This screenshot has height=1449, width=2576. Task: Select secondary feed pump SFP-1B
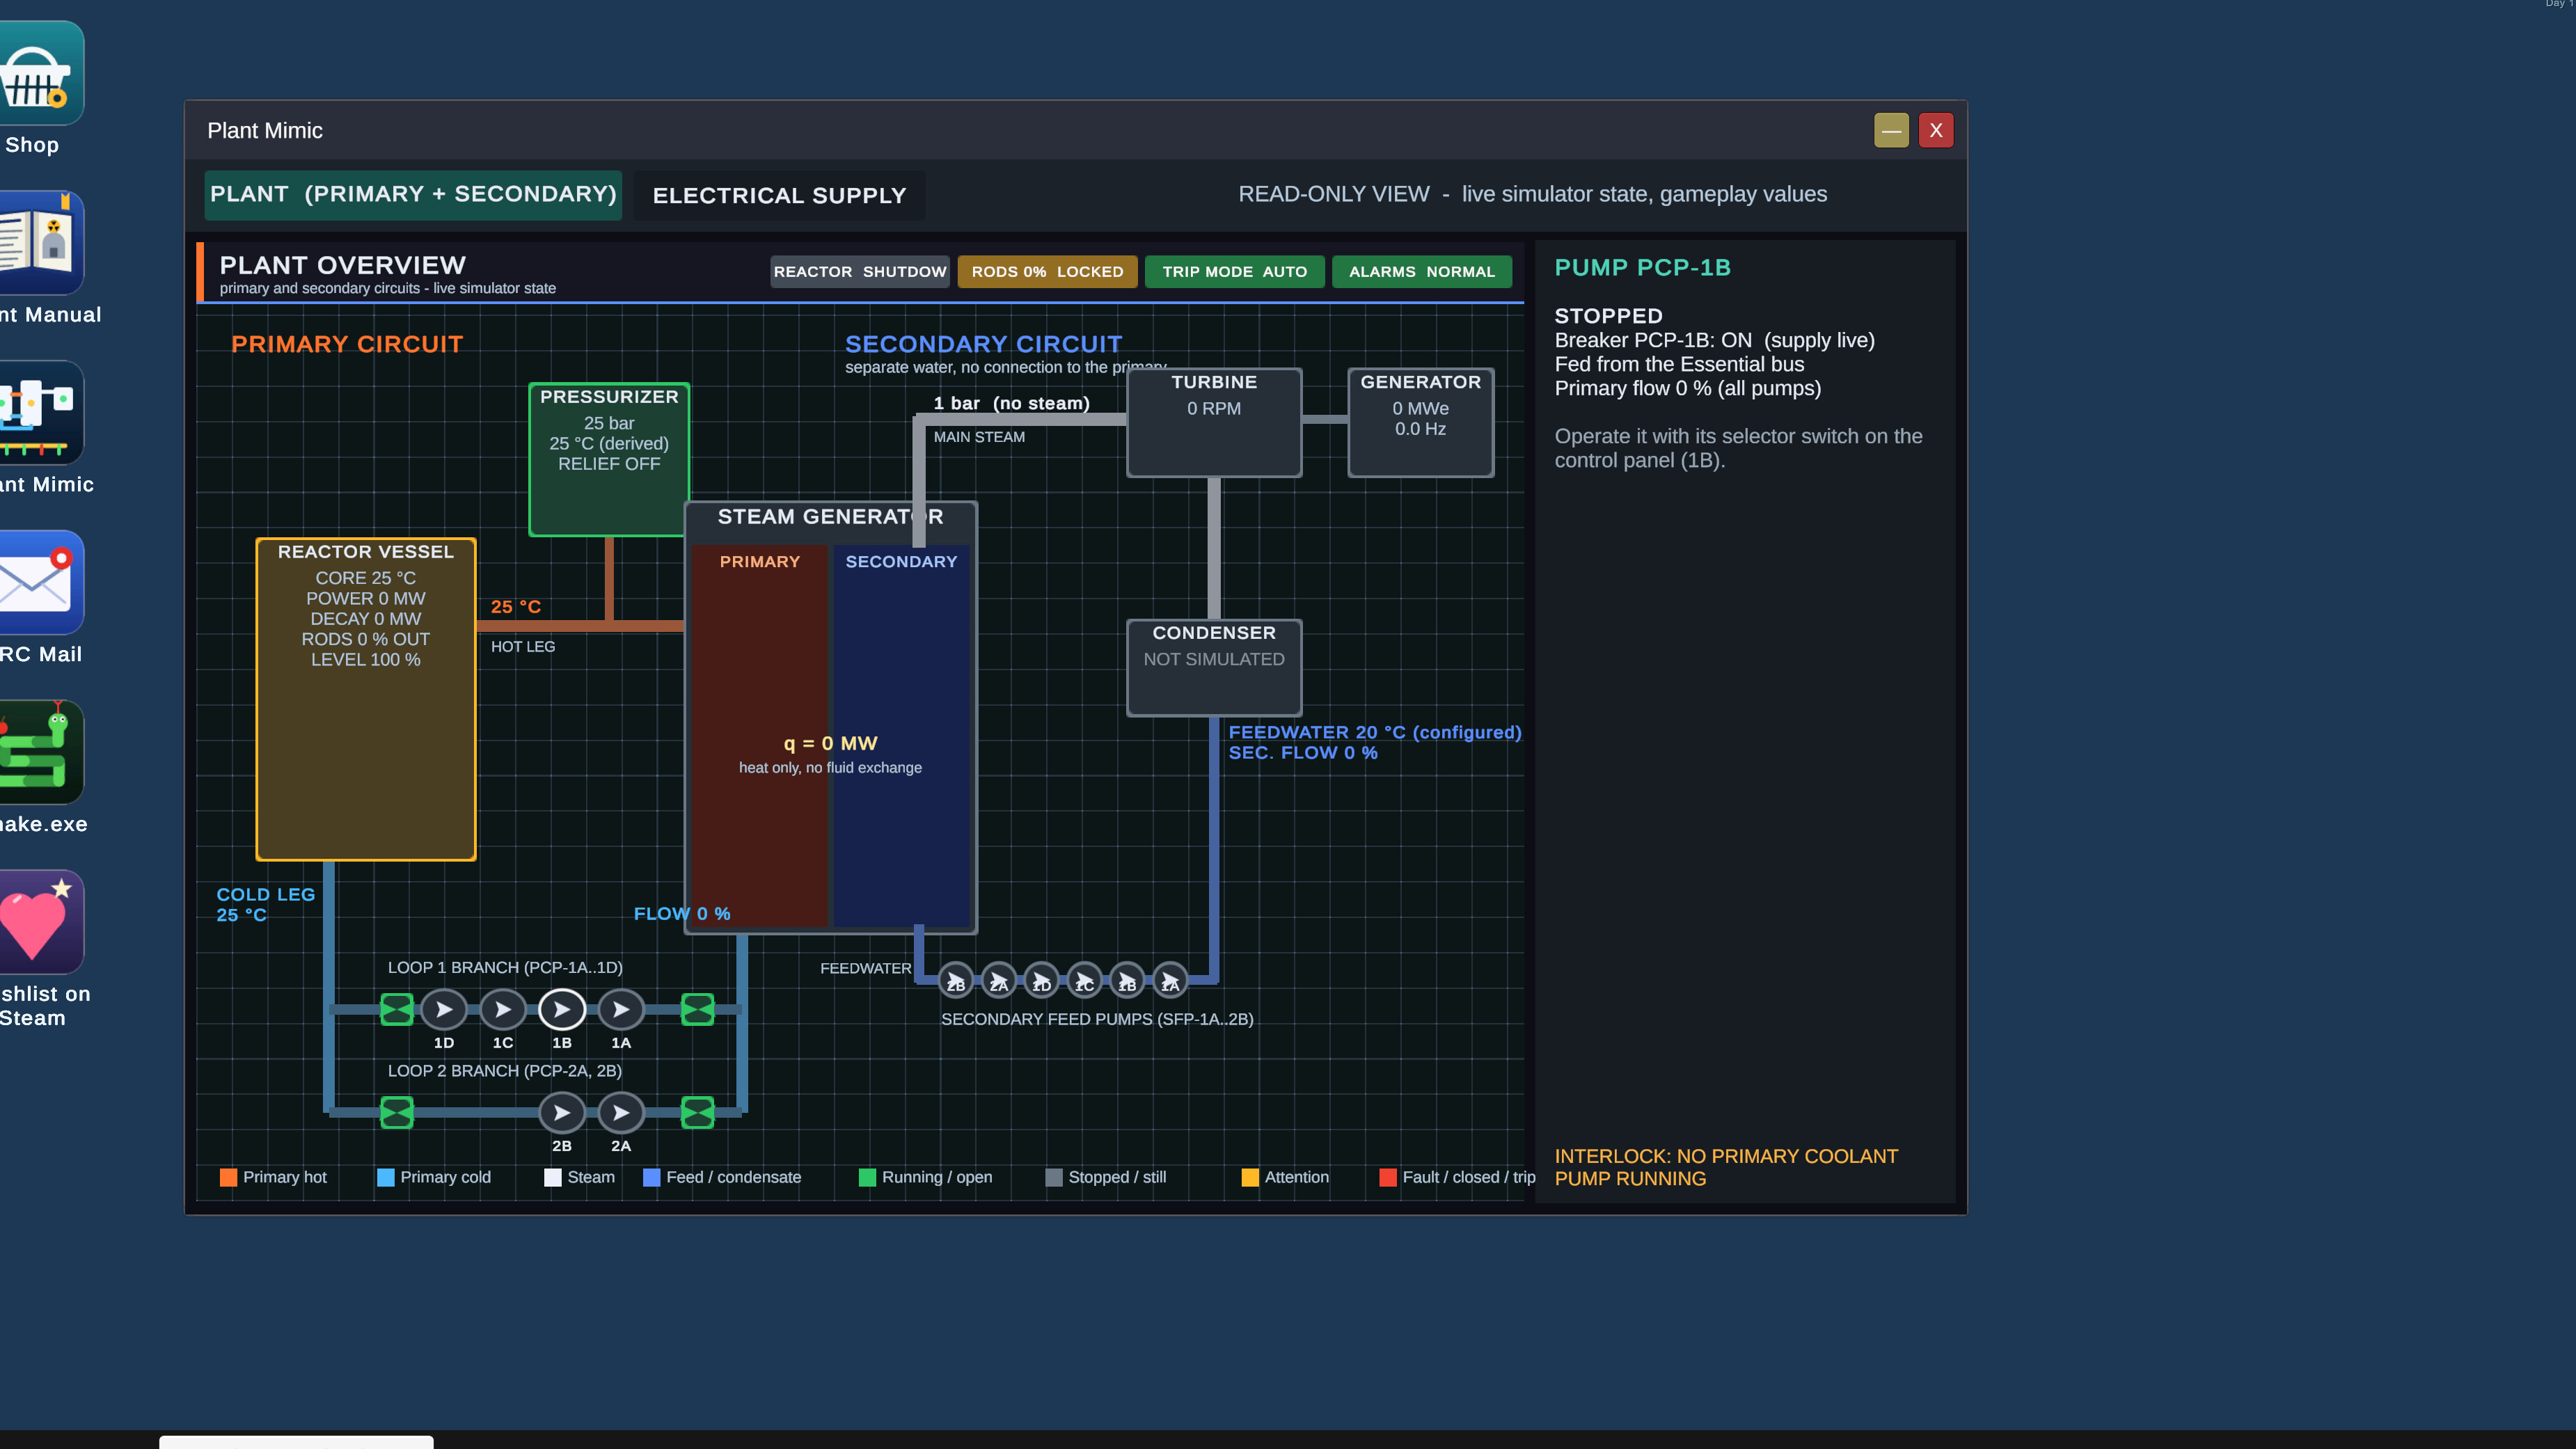coord(1127,980)
